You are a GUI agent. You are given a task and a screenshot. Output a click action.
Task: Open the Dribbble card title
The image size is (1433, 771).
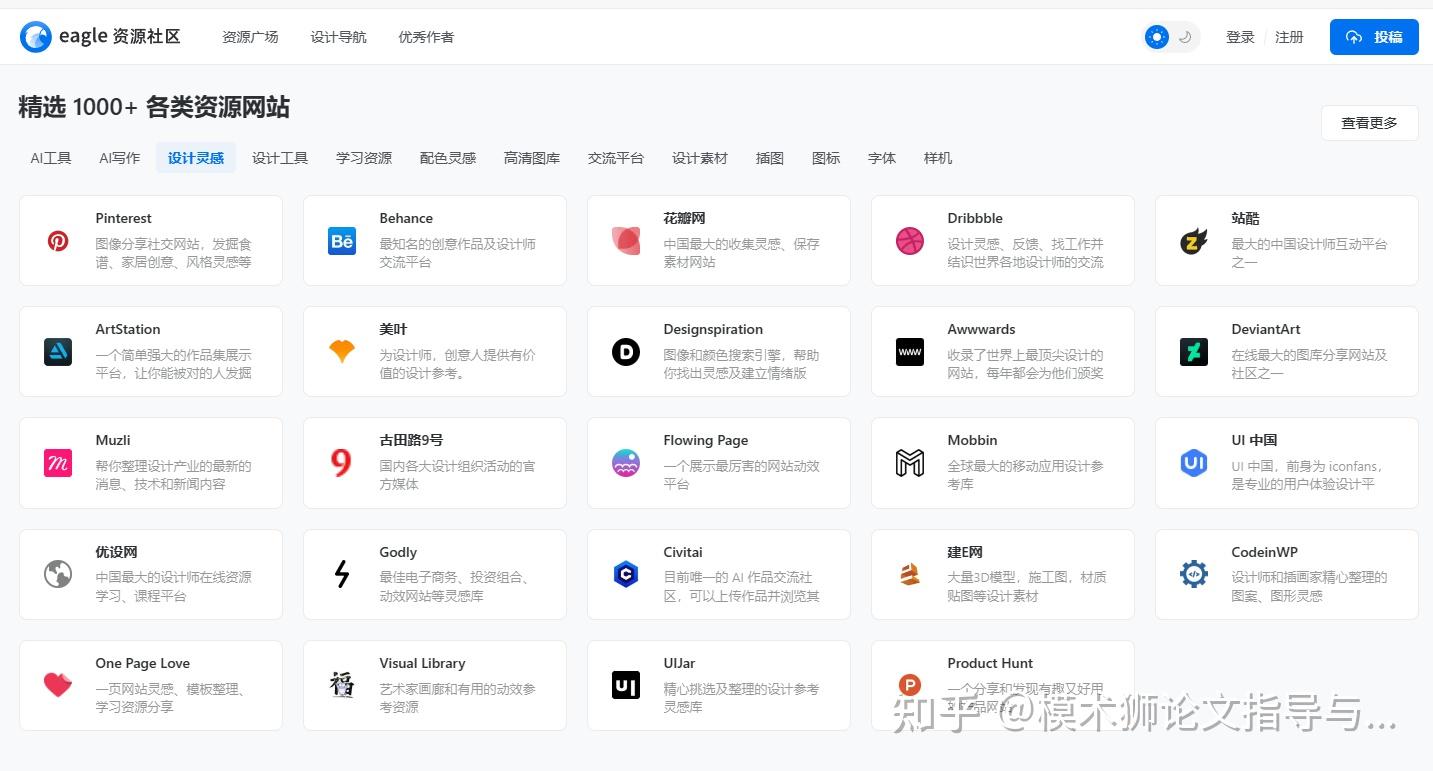tap(975, 218)
